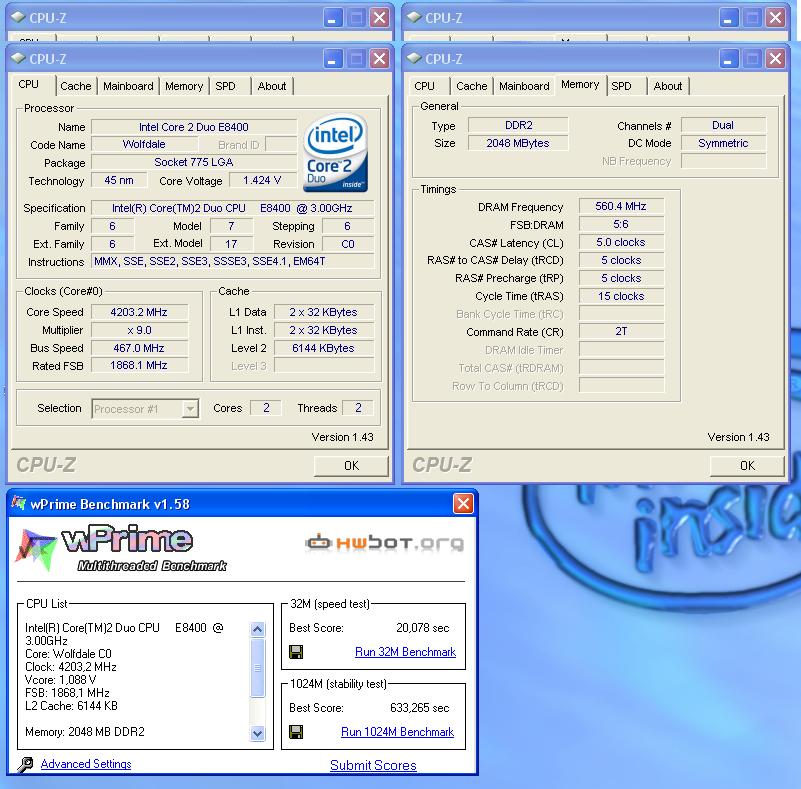Screen dimensions: 801x789
Task: Click the memory Type value DDR2
Action: click(x=517, y=126)
